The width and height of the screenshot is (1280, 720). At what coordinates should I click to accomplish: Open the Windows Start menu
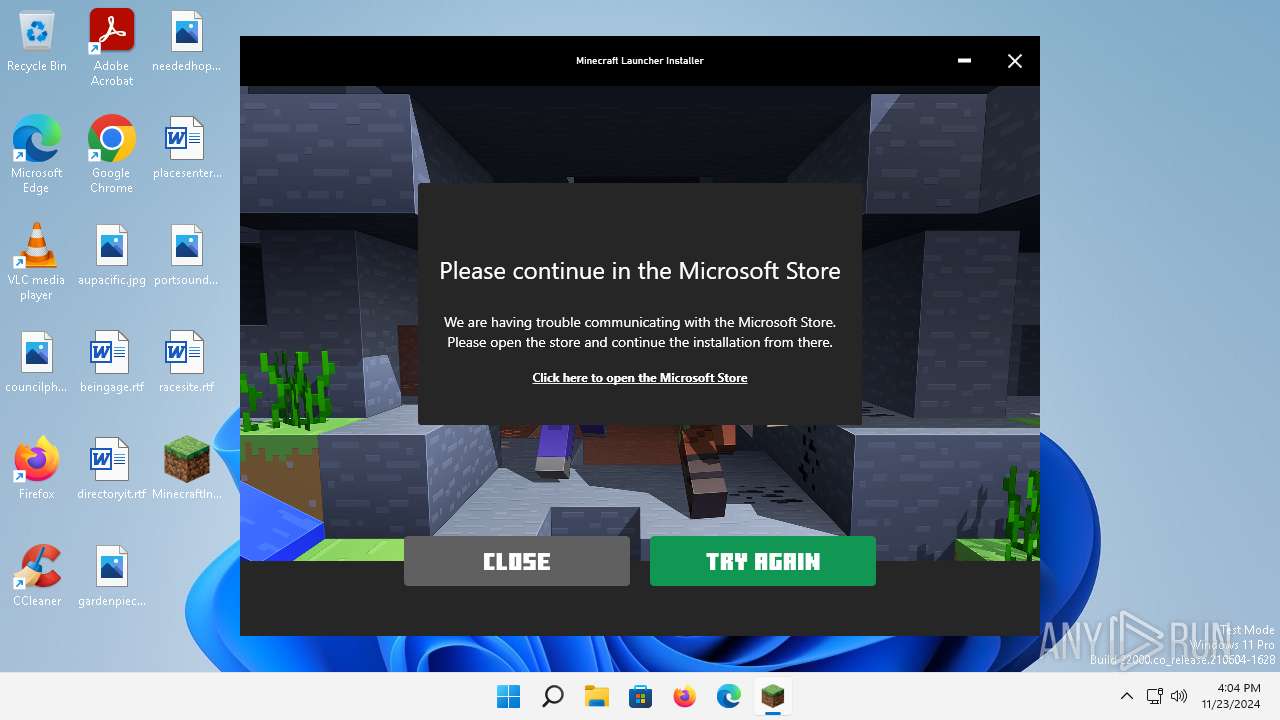click(508, 696)
